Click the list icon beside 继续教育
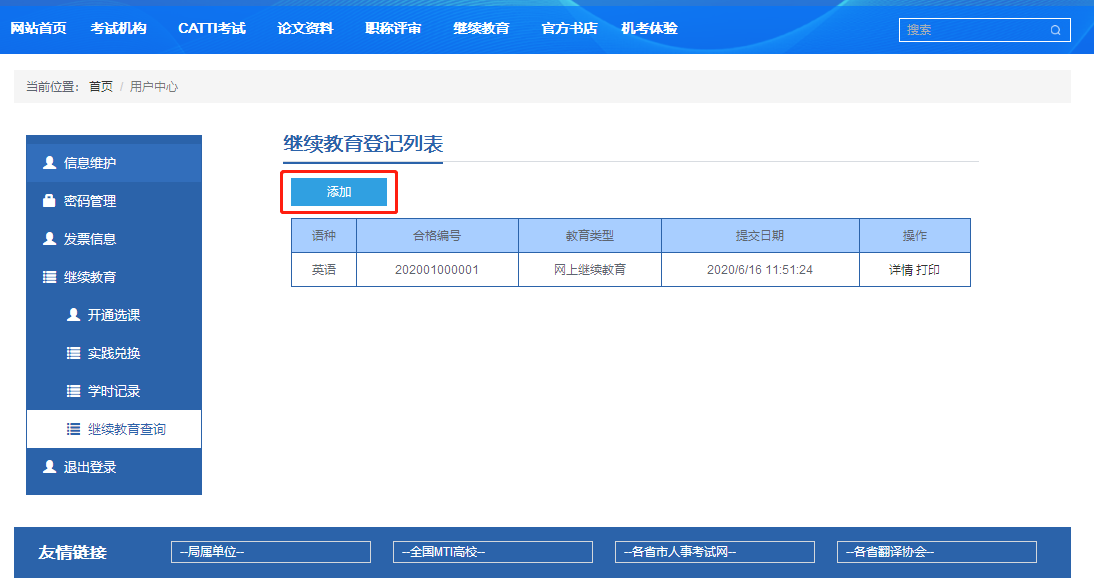The image size is (1094, 580). (x=49, y=277)
